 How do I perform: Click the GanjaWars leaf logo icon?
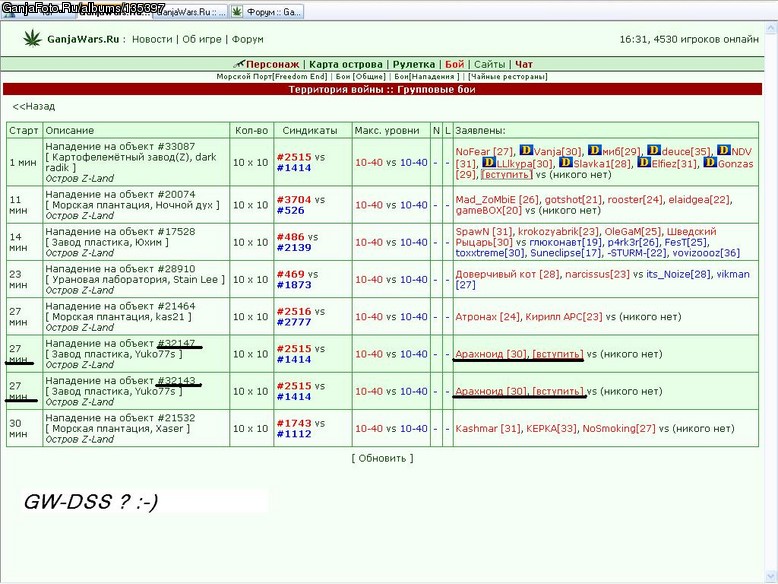tap(32, 38)
